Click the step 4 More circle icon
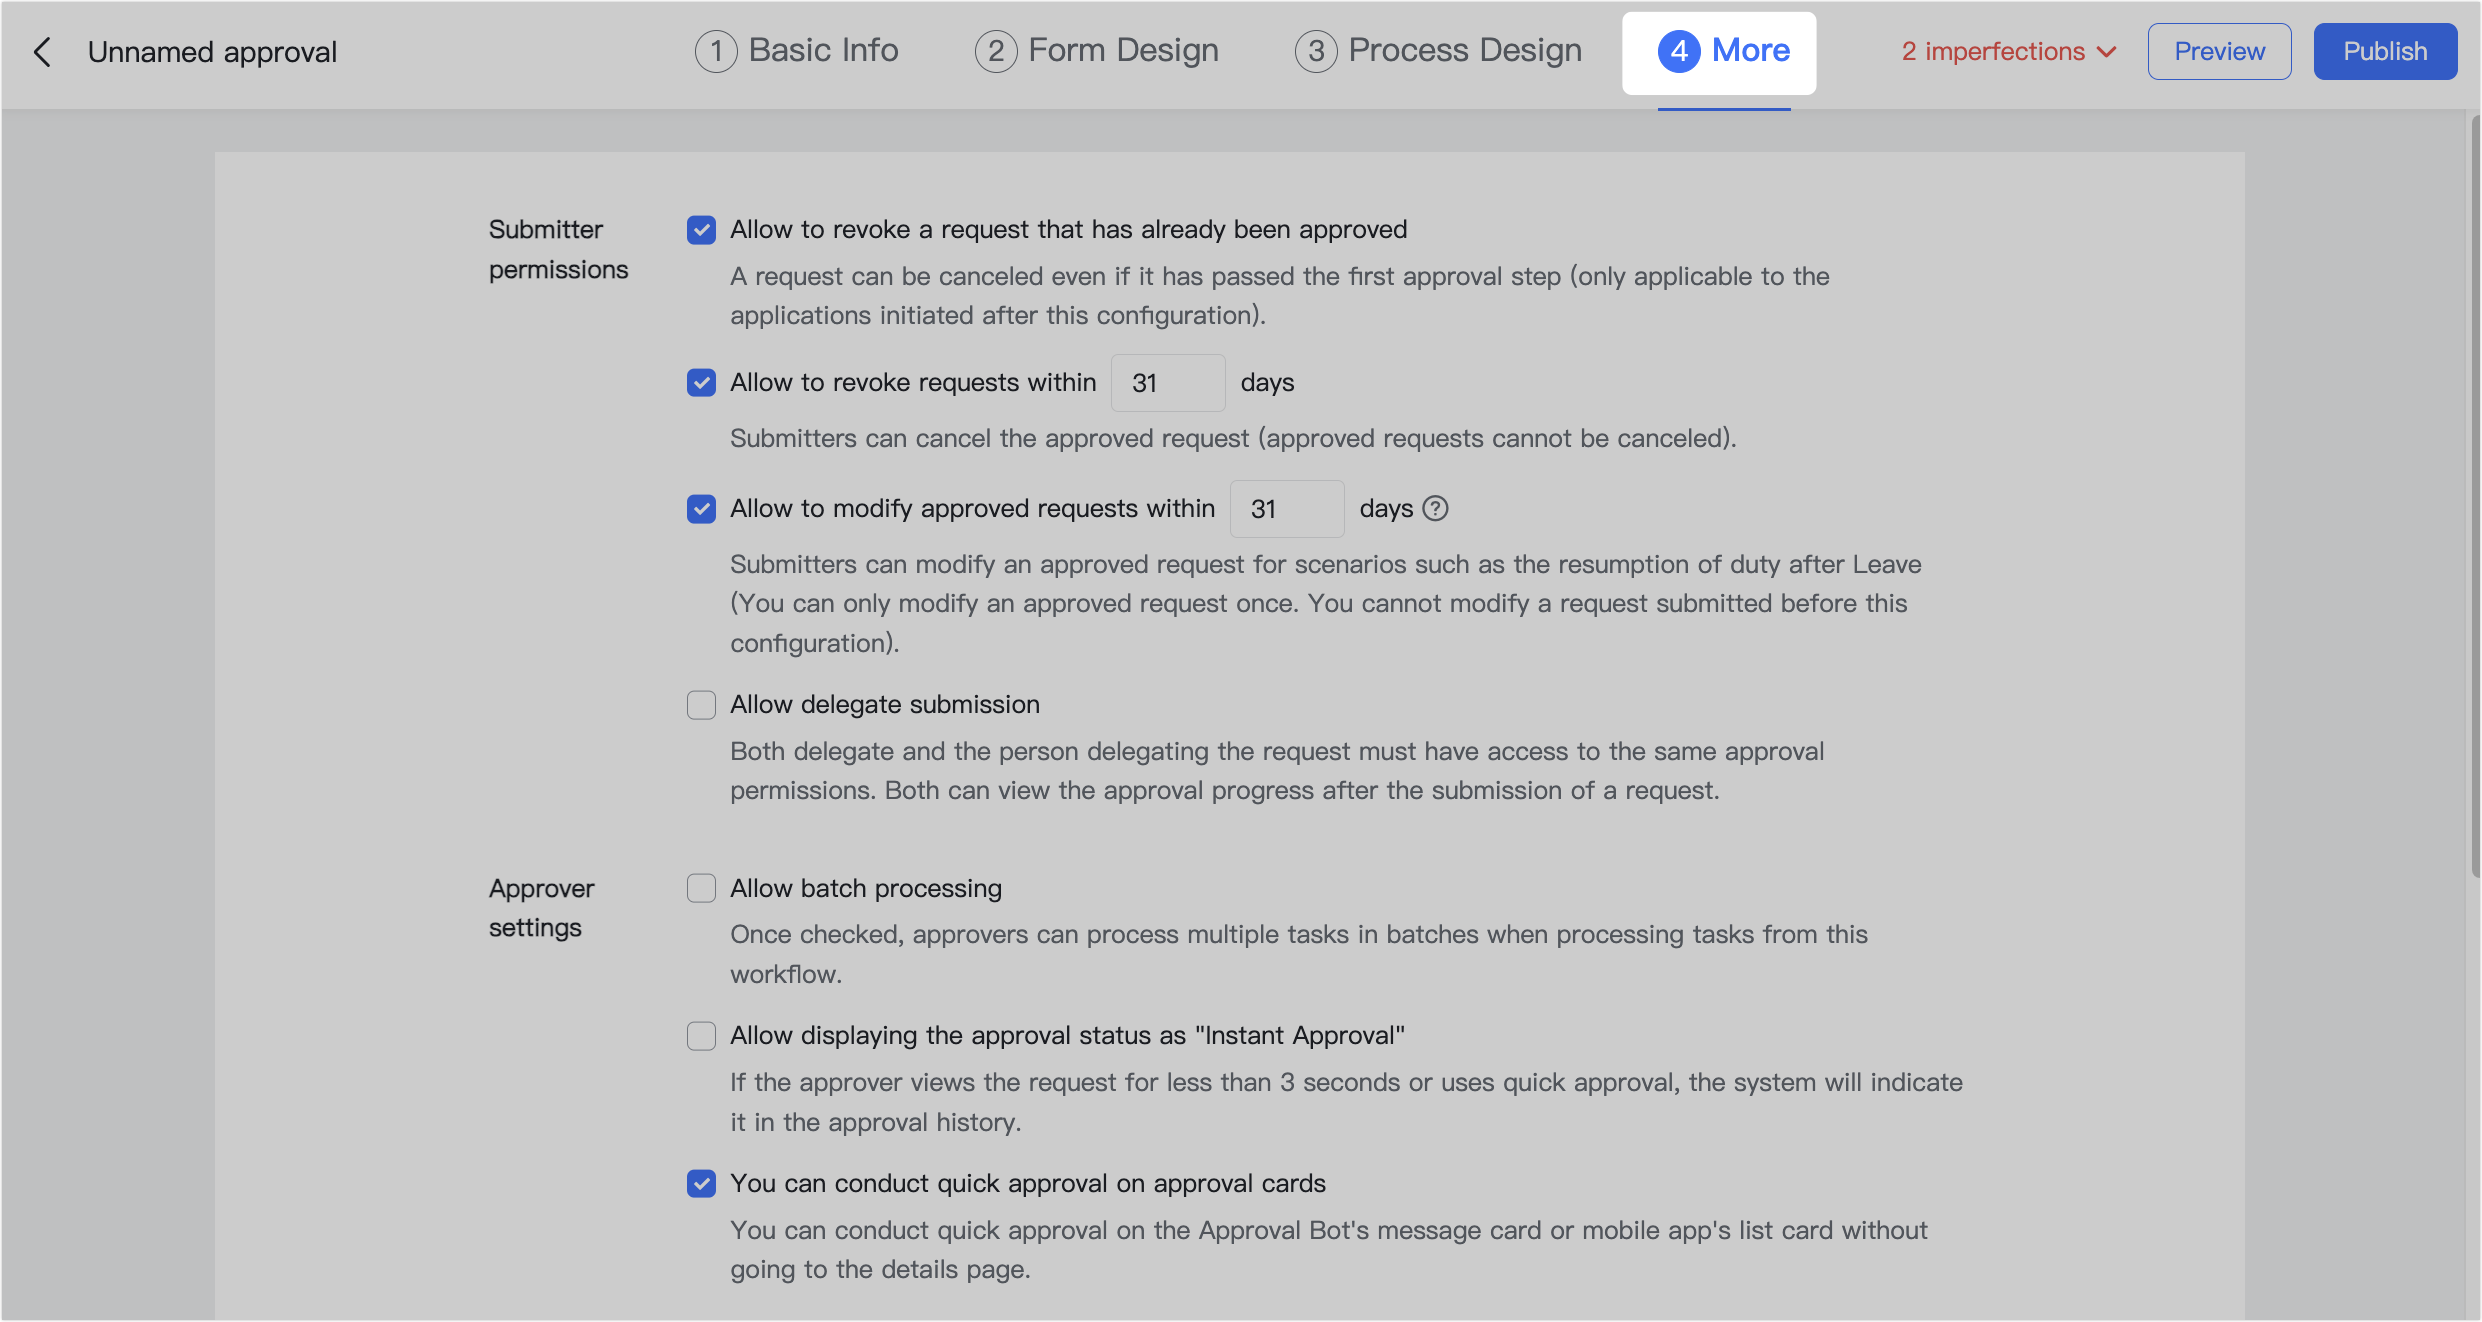The image size is (2482, 1322). point(1679,51)
